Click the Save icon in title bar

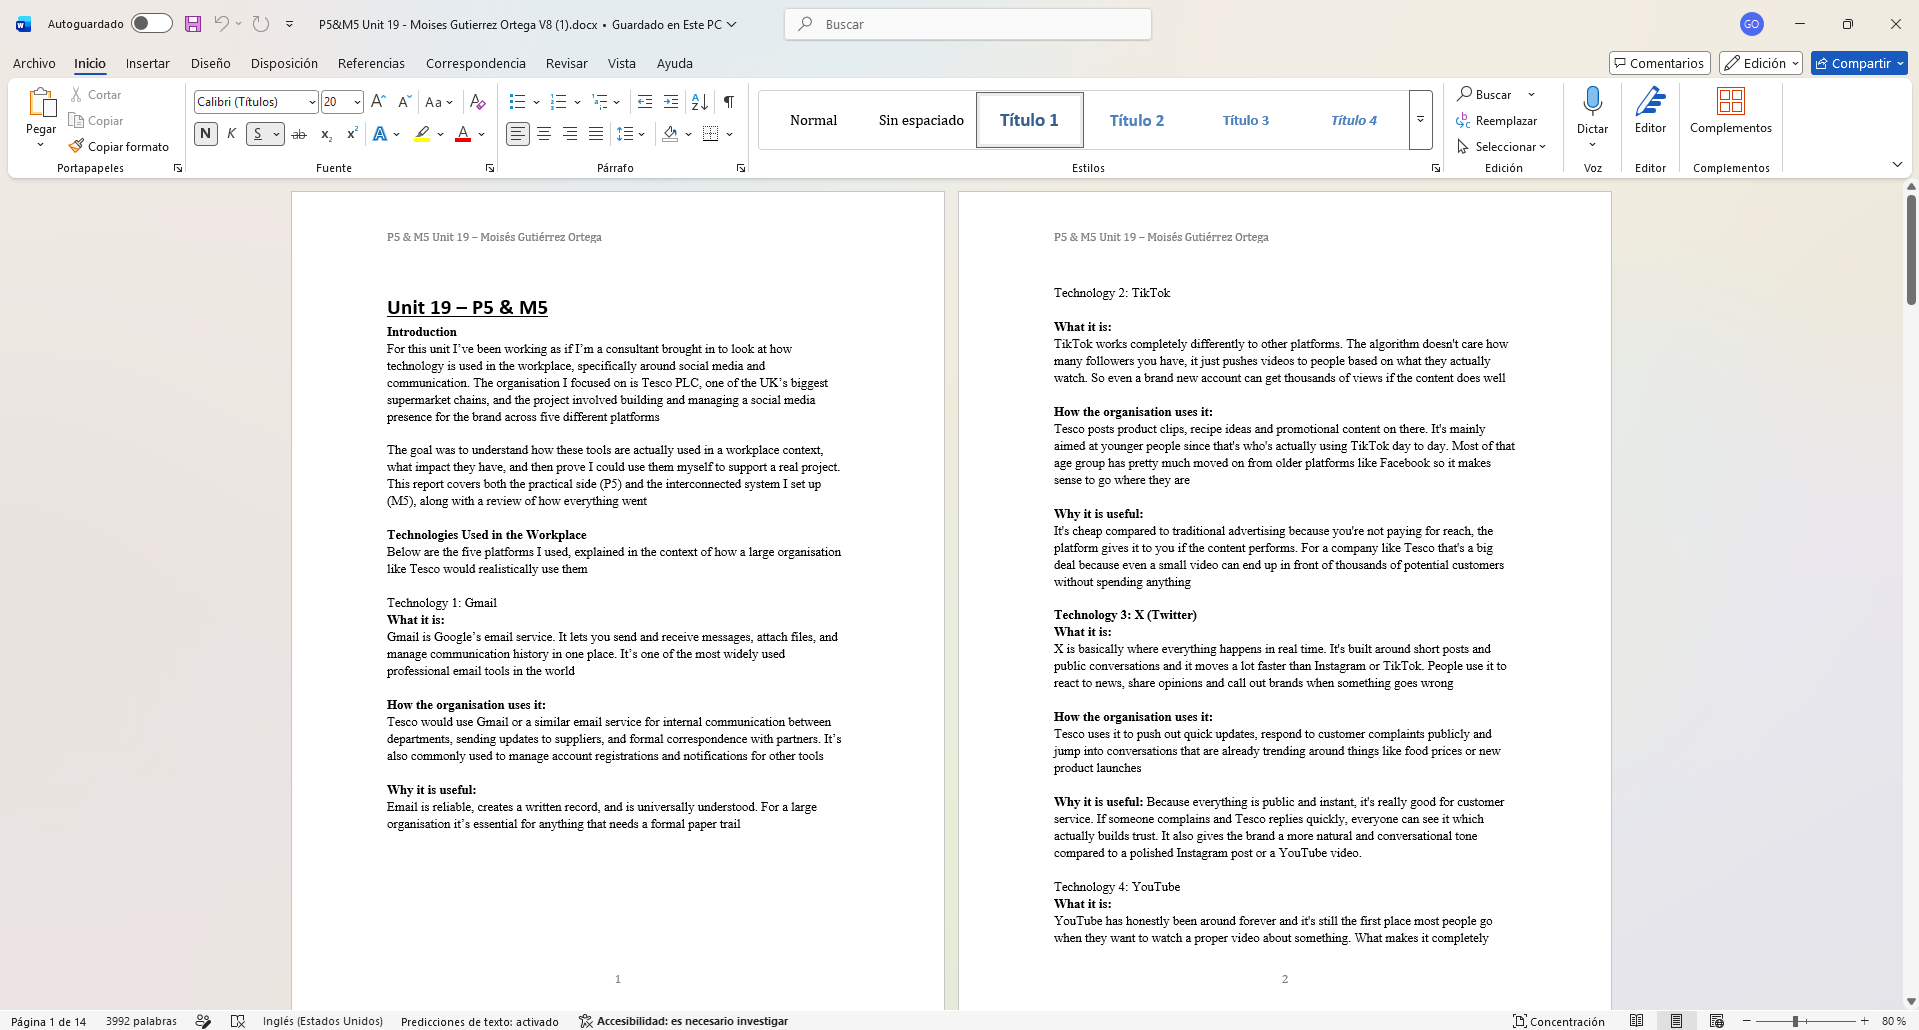click(x=193, y=24)
